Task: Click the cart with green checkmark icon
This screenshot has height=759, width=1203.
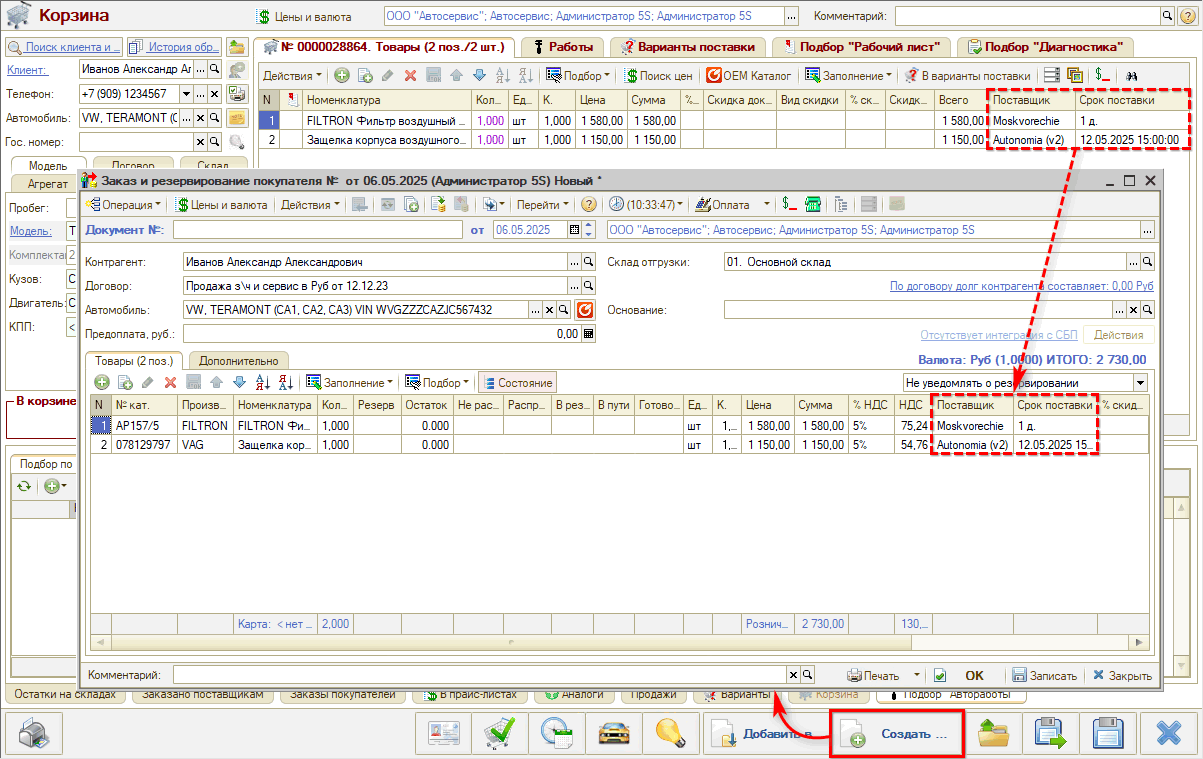Action: click(498, 735)
